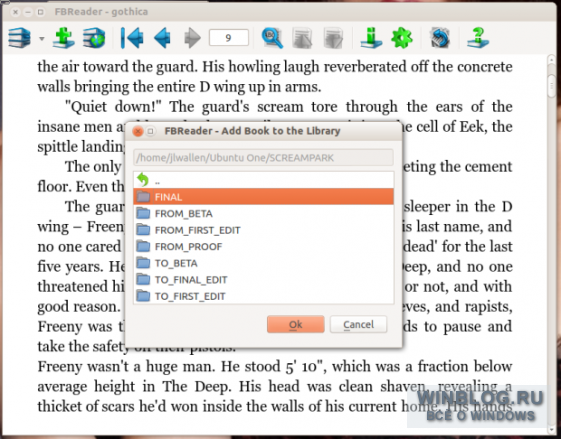Viewport: 561px width, 439px height.
Task: Select the TO_FINAL_EDIT folder
Action: coord(263,280)
